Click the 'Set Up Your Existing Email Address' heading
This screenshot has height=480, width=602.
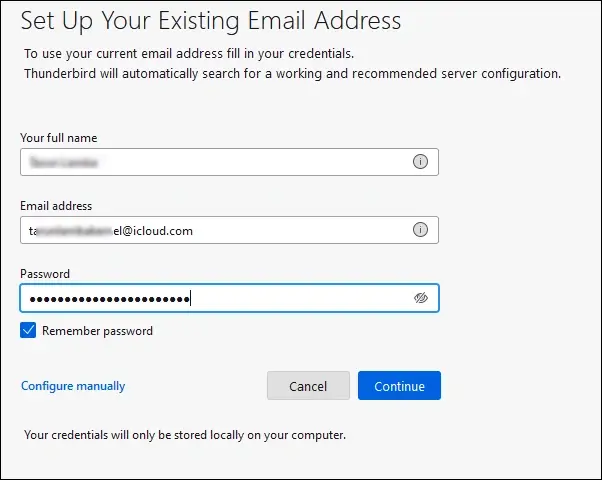pyautogui.click(x=211, y=21)
